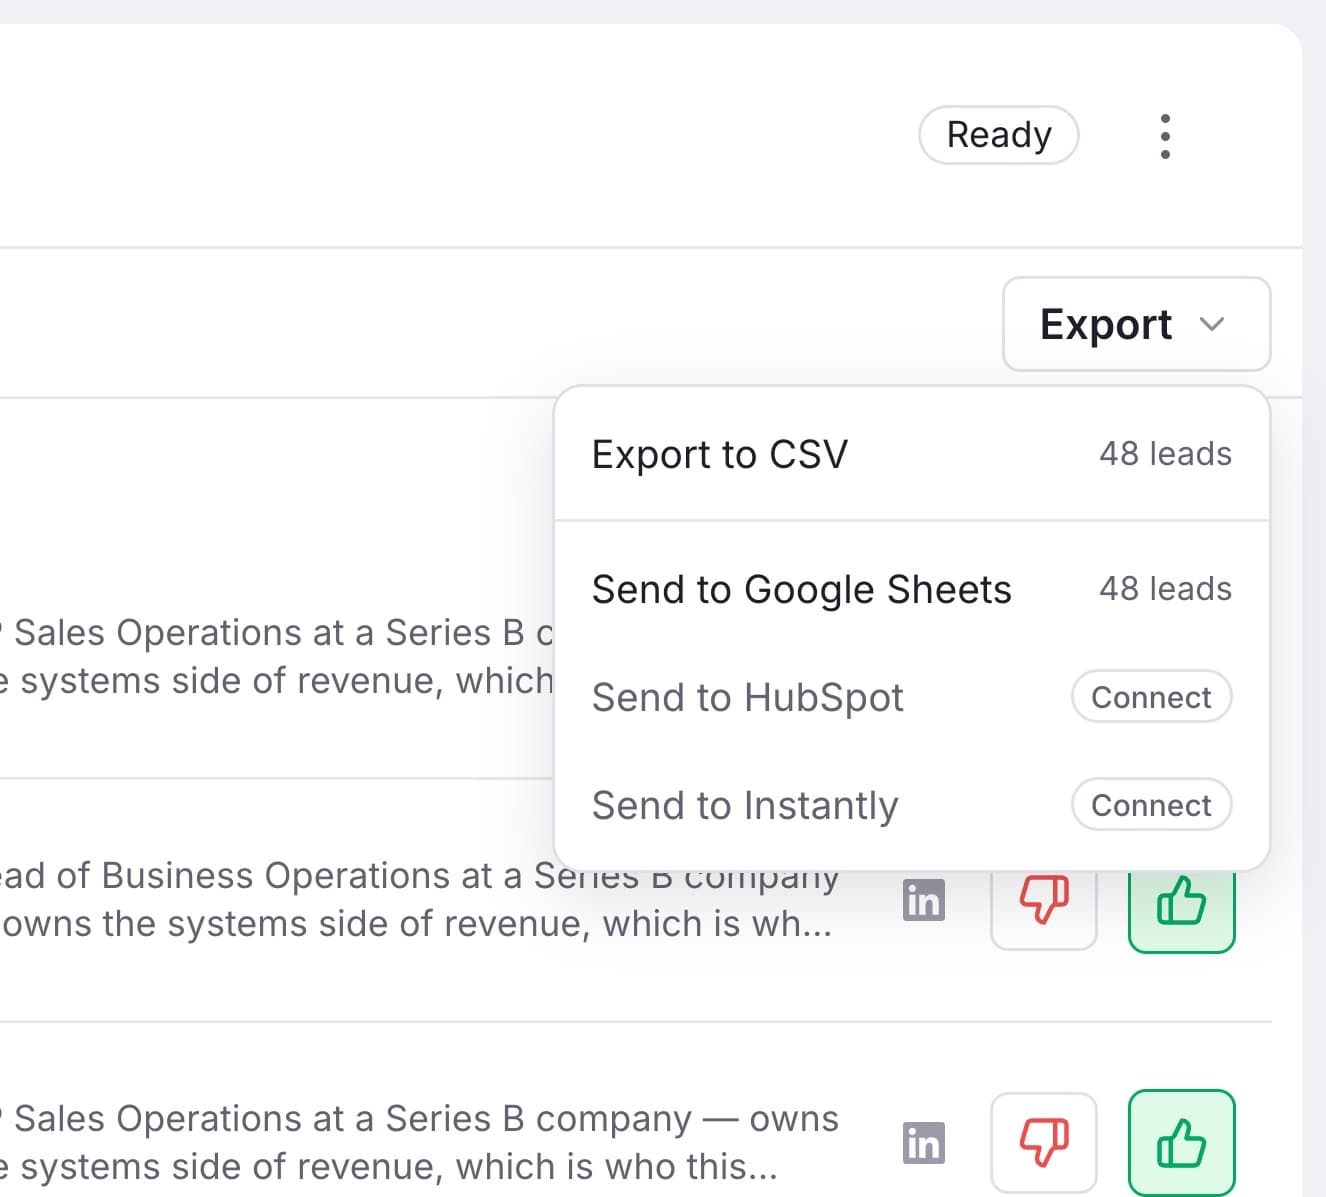Image resolution: width=1326 pixels, height=1197 pixels.
Task: Open LinkedIn for Head of Business Operations lead
Action: [x=923, y=900]
